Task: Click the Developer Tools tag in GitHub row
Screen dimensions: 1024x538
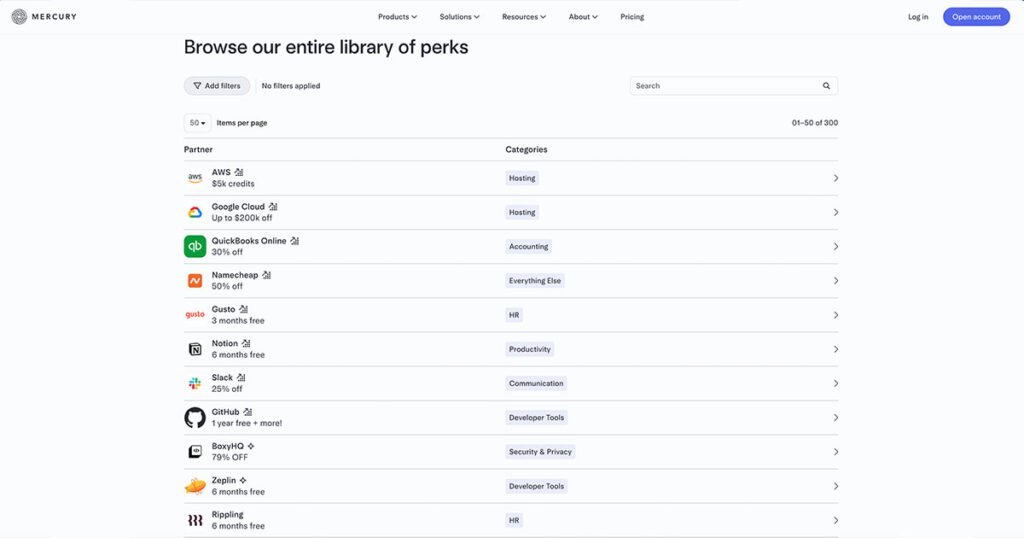Action: pos(536,417)
